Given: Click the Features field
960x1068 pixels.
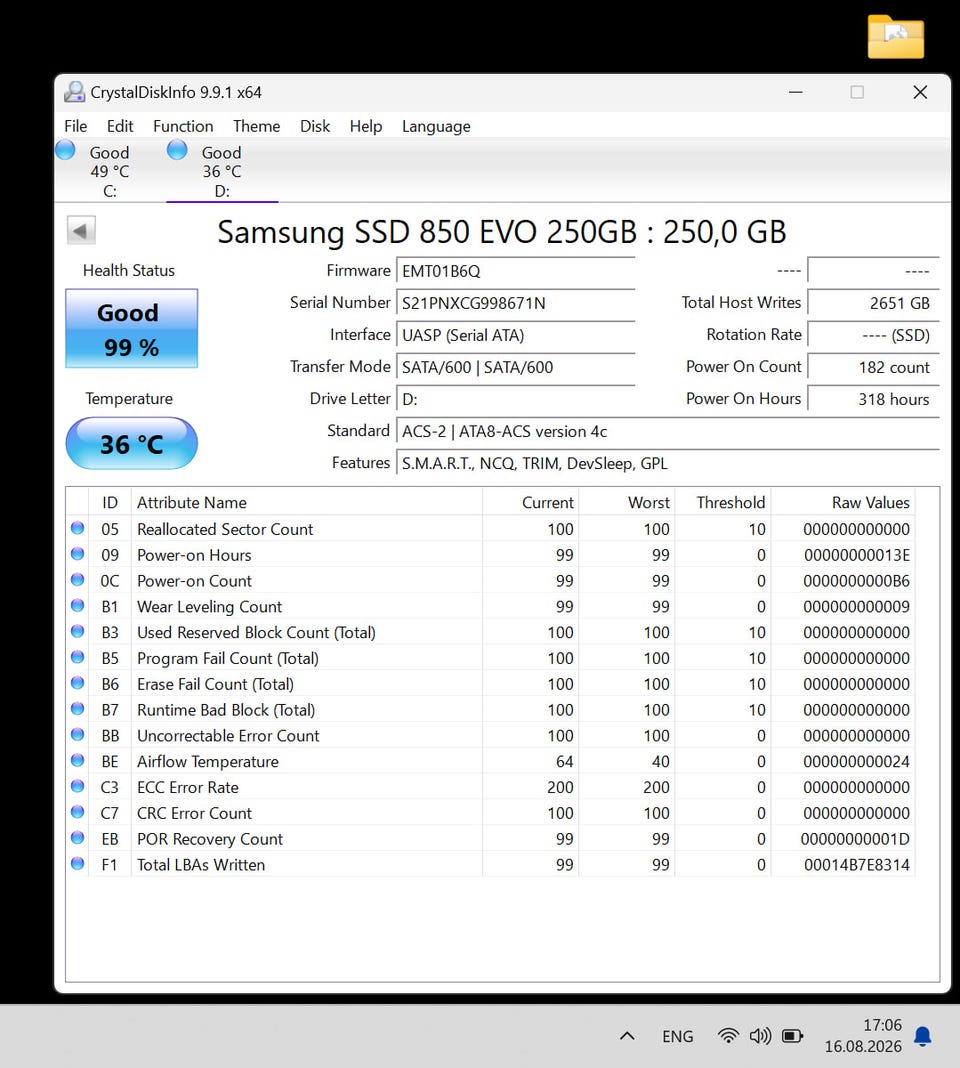Looking at the screenshot, I should point(668,463).
